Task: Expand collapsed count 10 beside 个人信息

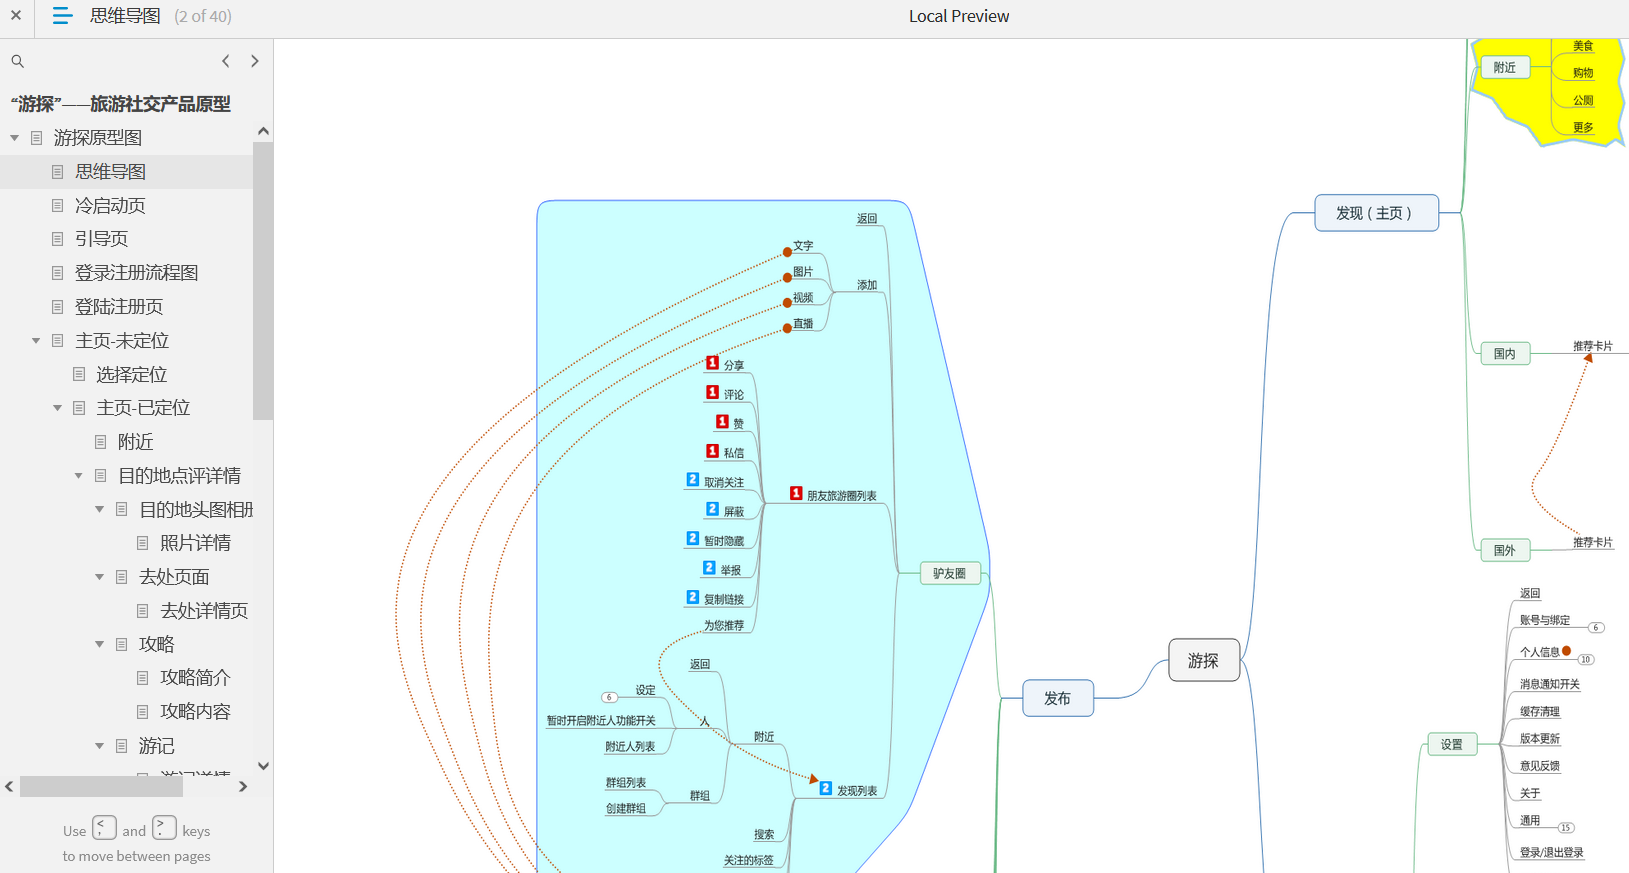Action: click(x=1586, y=660)
